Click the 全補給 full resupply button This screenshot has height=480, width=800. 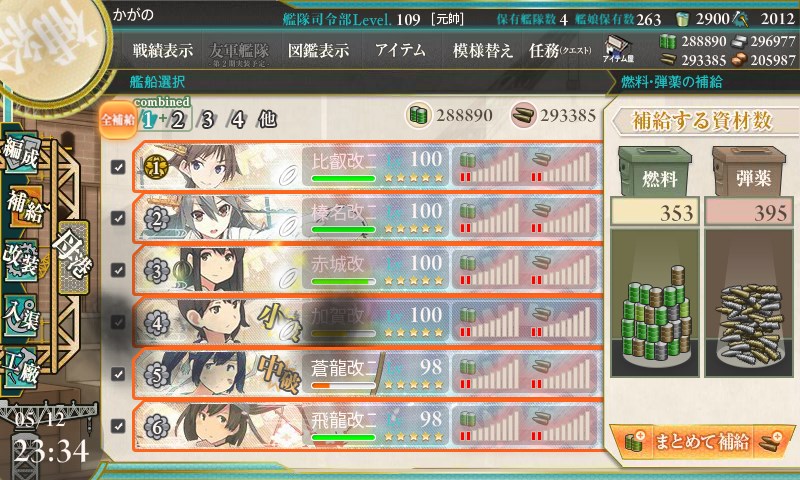coord(117,120)
